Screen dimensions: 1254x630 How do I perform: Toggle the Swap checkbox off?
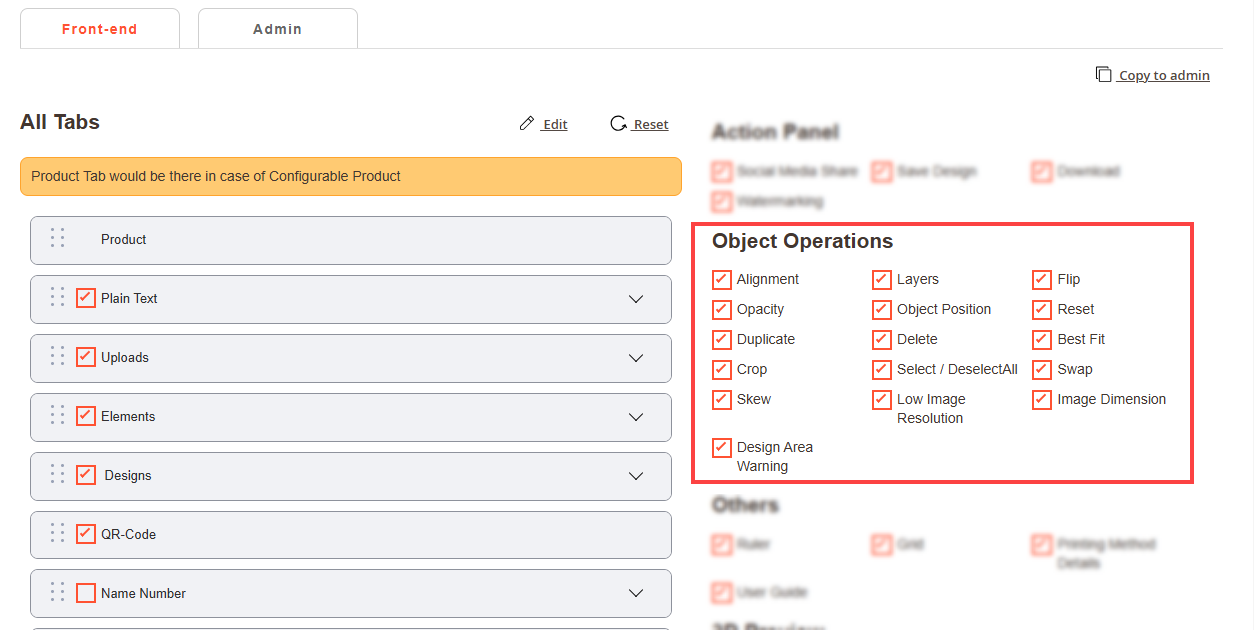coord(1042,369)
